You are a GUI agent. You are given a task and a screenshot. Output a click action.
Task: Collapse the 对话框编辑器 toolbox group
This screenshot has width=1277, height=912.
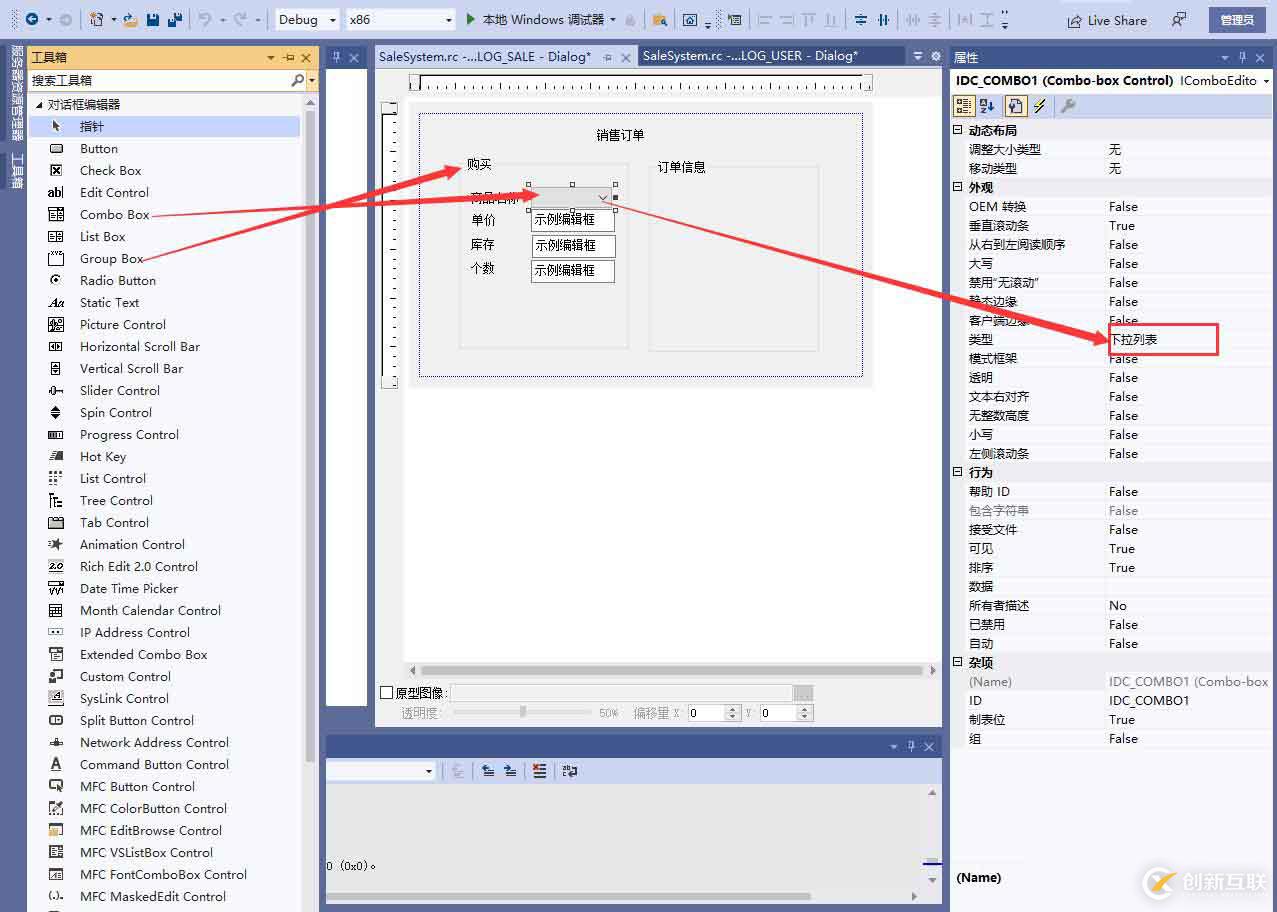pyautogui.click(x=39, y=104)
